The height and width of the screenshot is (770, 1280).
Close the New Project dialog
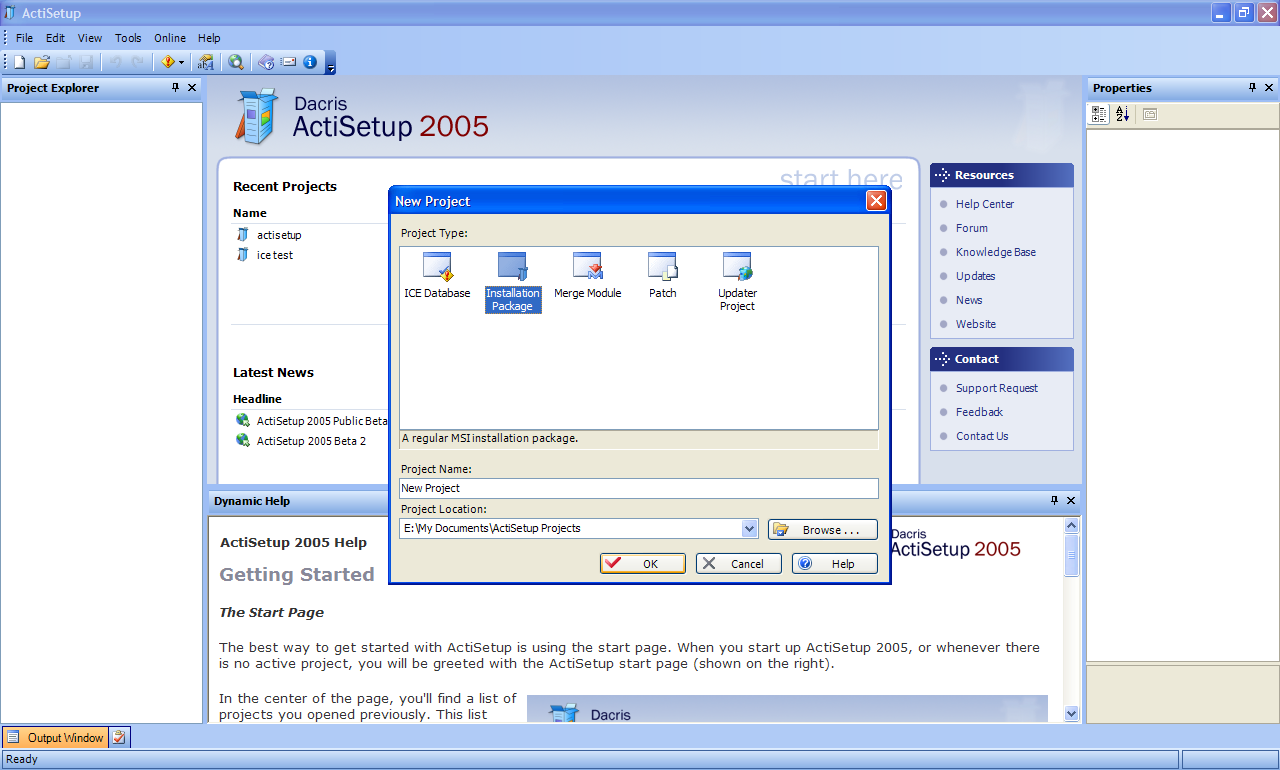coord(876,201)
